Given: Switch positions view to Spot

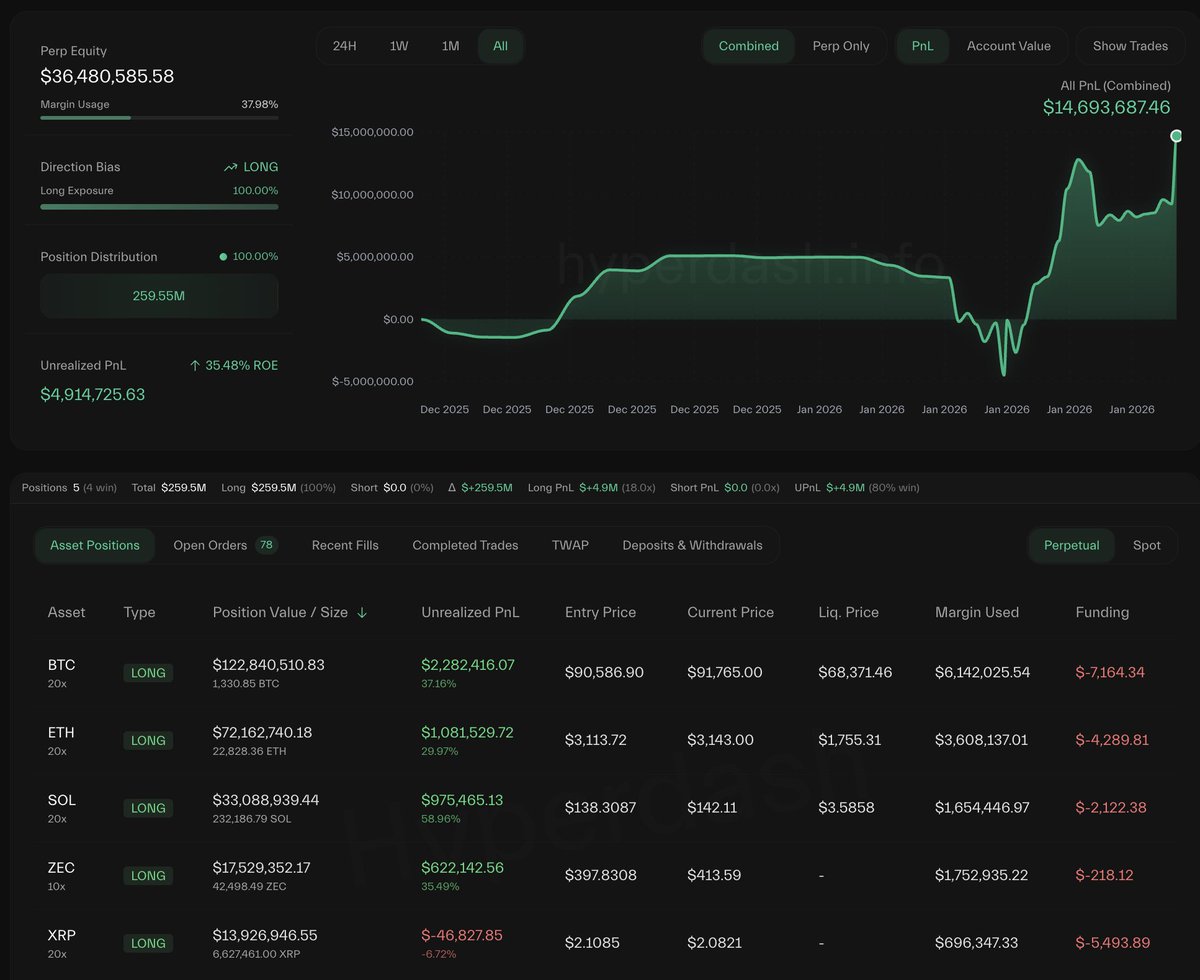Looking at the screenshot, I should [1146, 545].
